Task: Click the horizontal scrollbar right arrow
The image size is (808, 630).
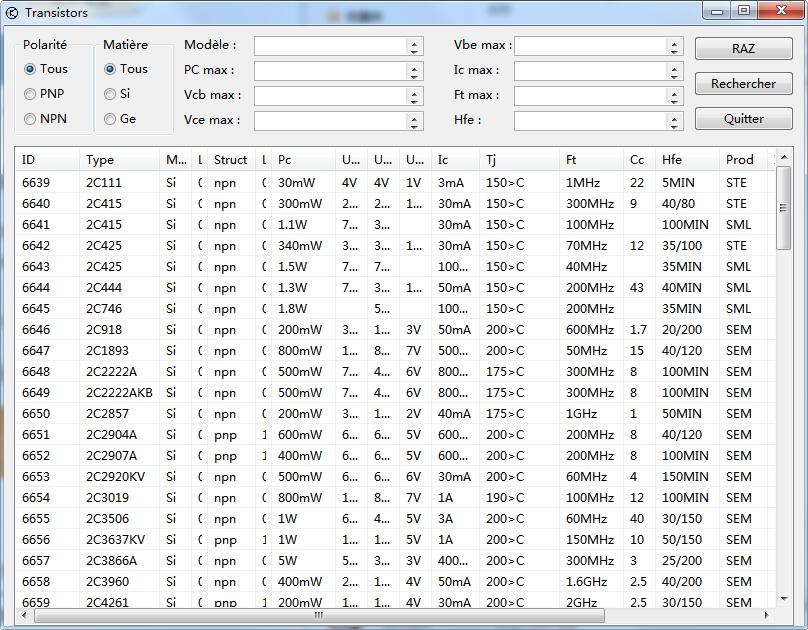Action: coord(768,615)
